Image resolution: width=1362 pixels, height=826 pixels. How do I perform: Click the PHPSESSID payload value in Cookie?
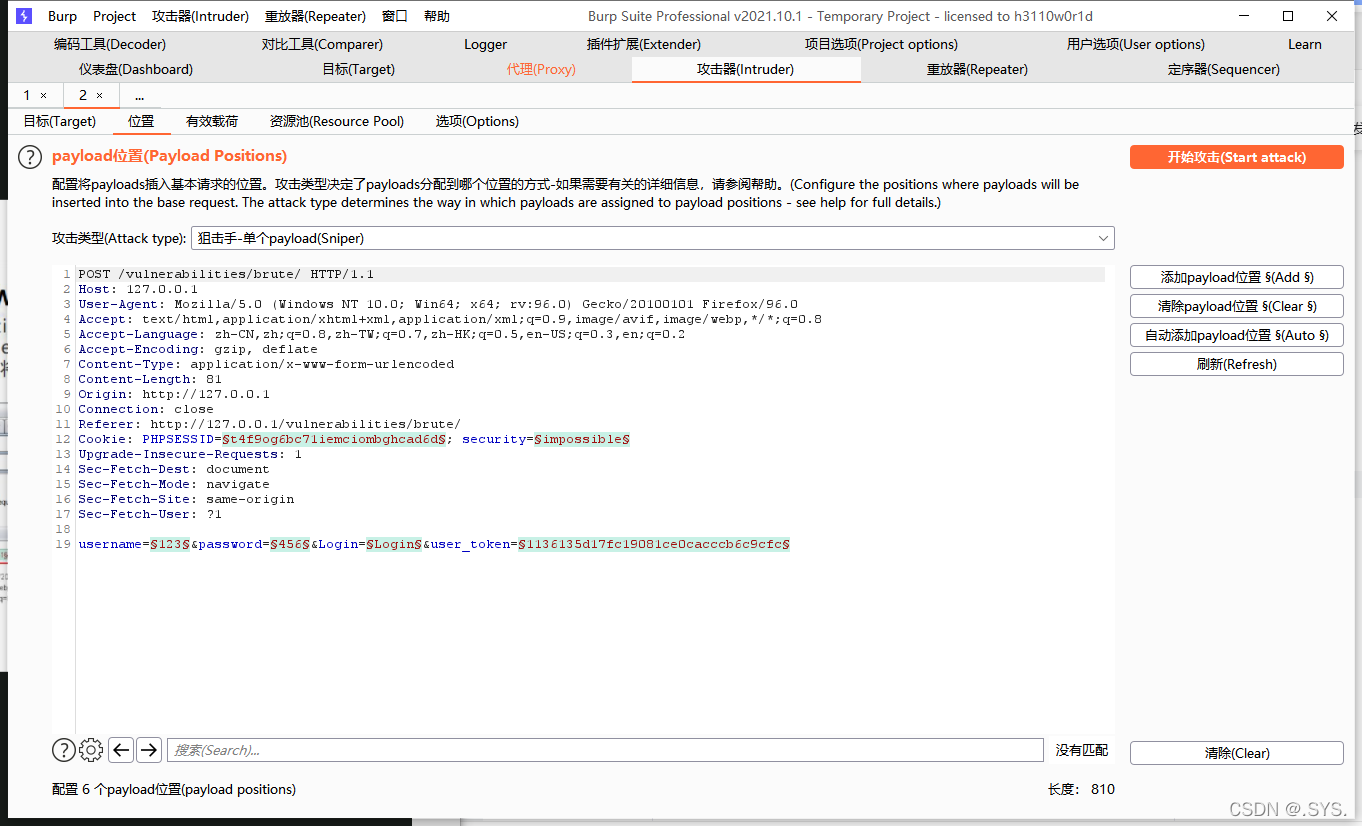[334, 439]
